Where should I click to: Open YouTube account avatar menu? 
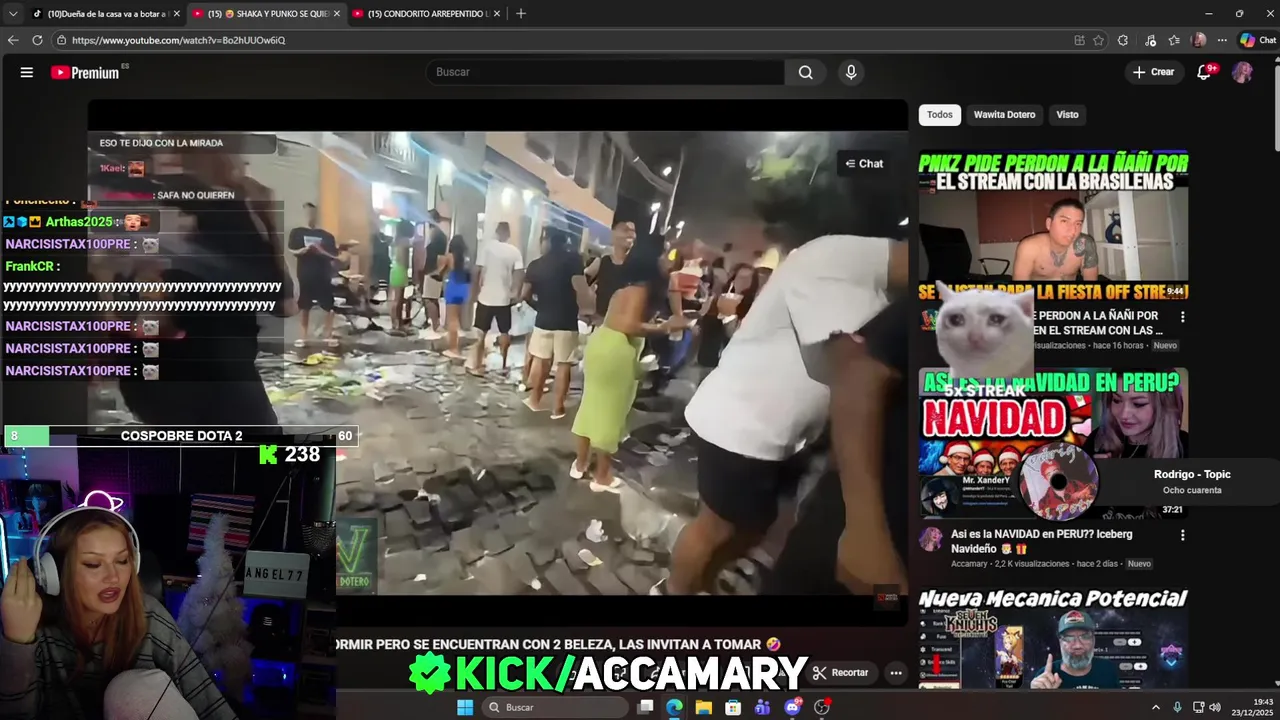click(1242, 72)
